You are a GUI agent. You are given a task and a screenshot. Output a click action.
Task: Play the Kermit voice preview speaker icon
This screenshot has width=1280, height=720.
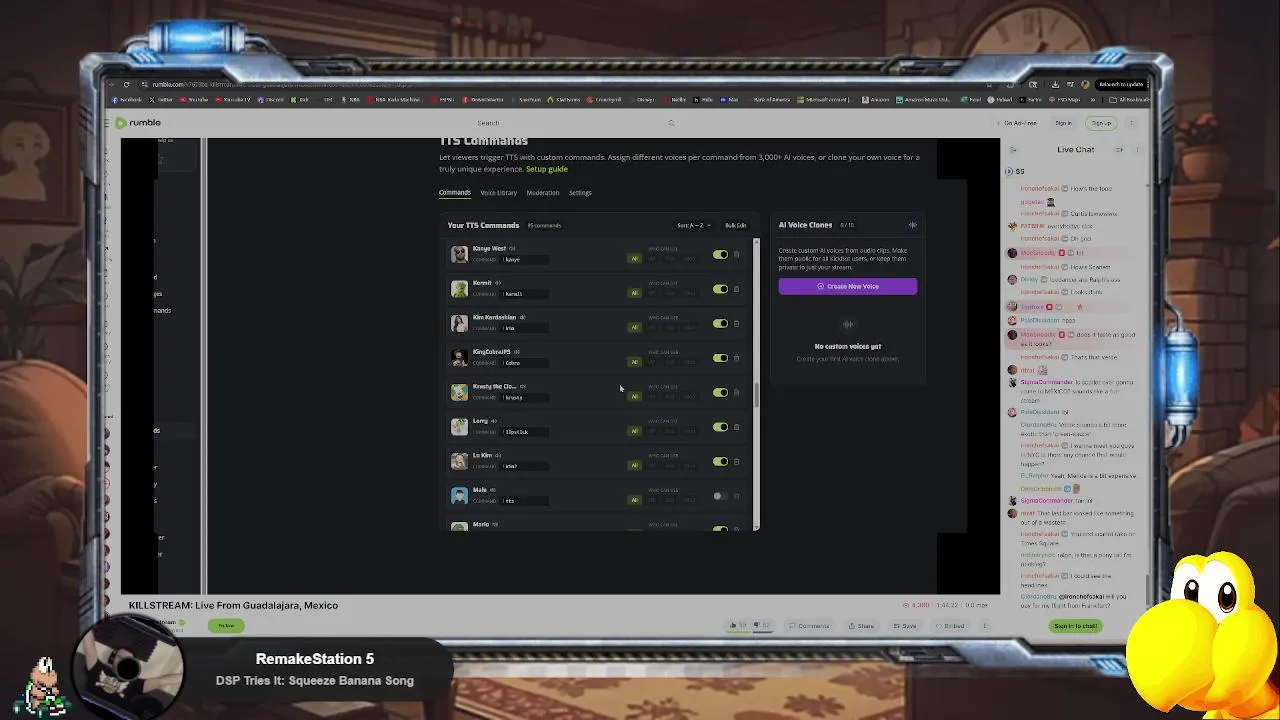pyautogui.click(x=498, y=283)
